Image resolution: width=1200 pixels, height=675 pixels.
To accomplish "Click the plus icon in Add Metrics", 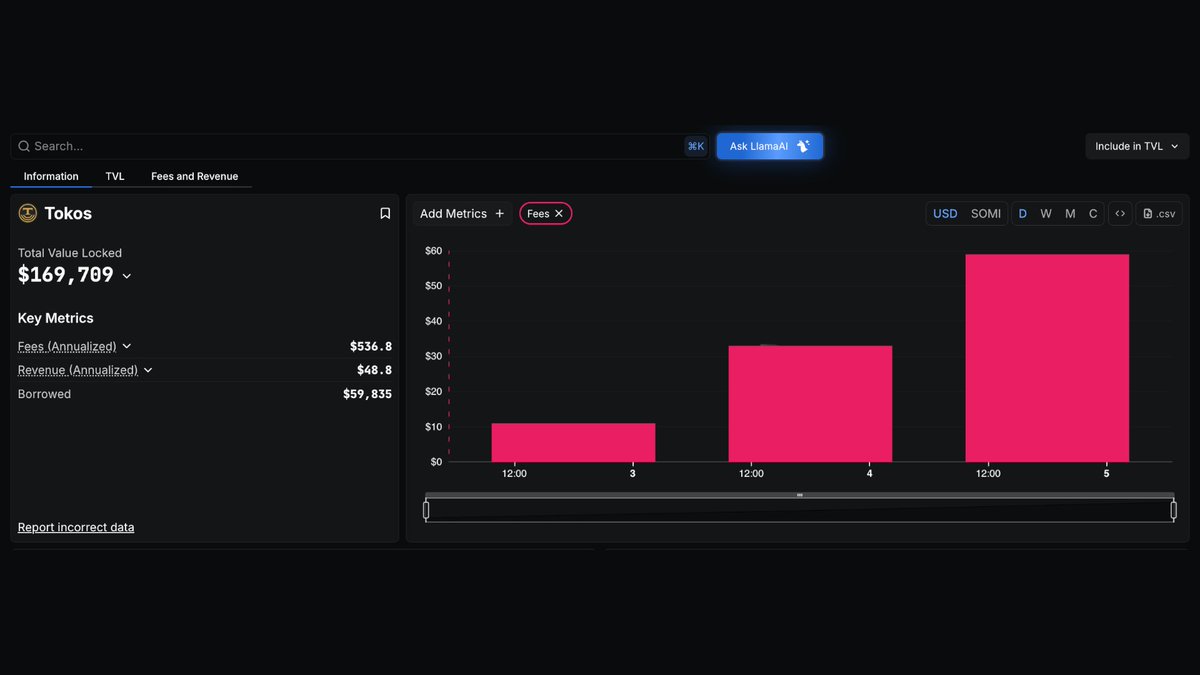I will pos(500,213).
